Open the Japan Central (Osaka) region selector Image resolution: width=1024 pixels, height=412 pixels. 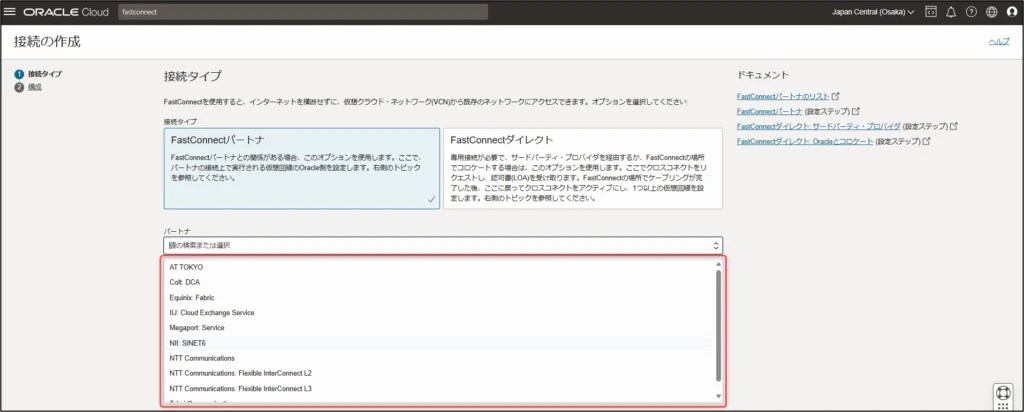point(873,12)
